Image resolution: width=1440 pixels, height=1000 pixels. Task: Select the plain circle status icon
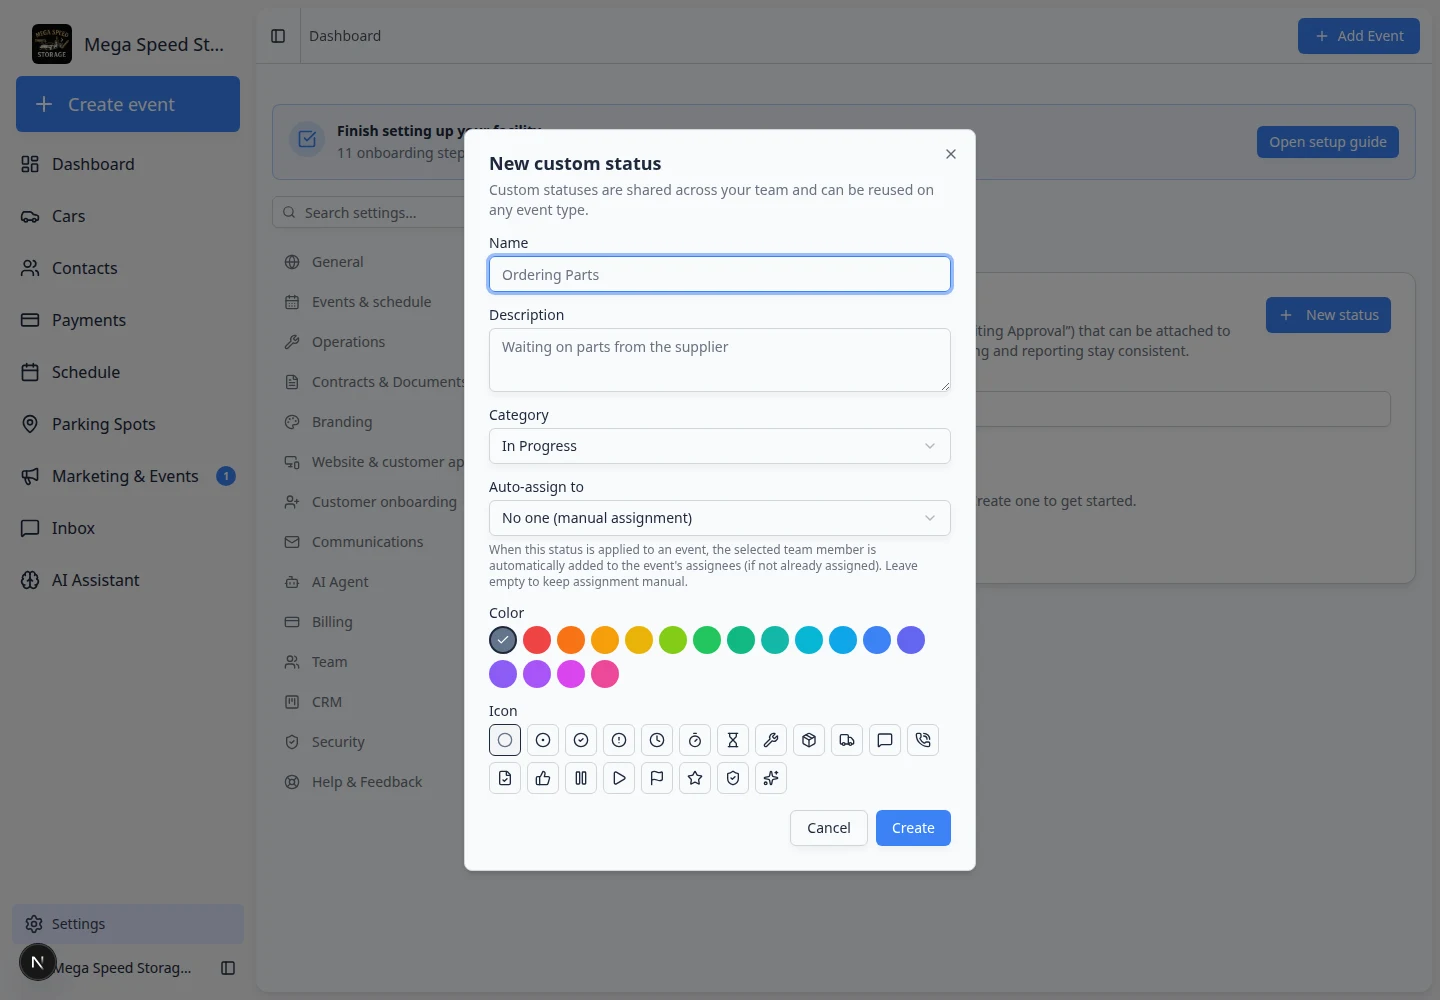[x=505, y=740]
